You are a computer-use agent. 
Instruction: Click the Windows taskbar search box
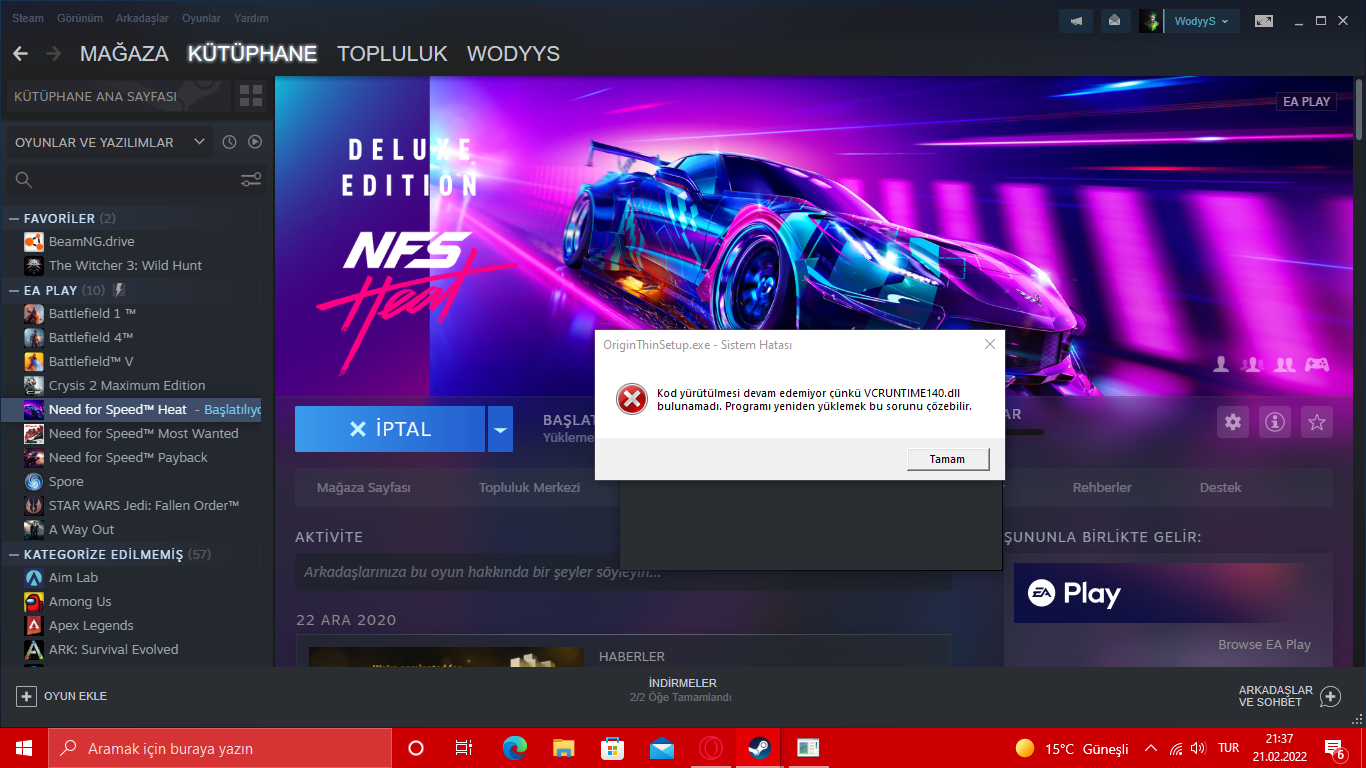click(220, 748)
